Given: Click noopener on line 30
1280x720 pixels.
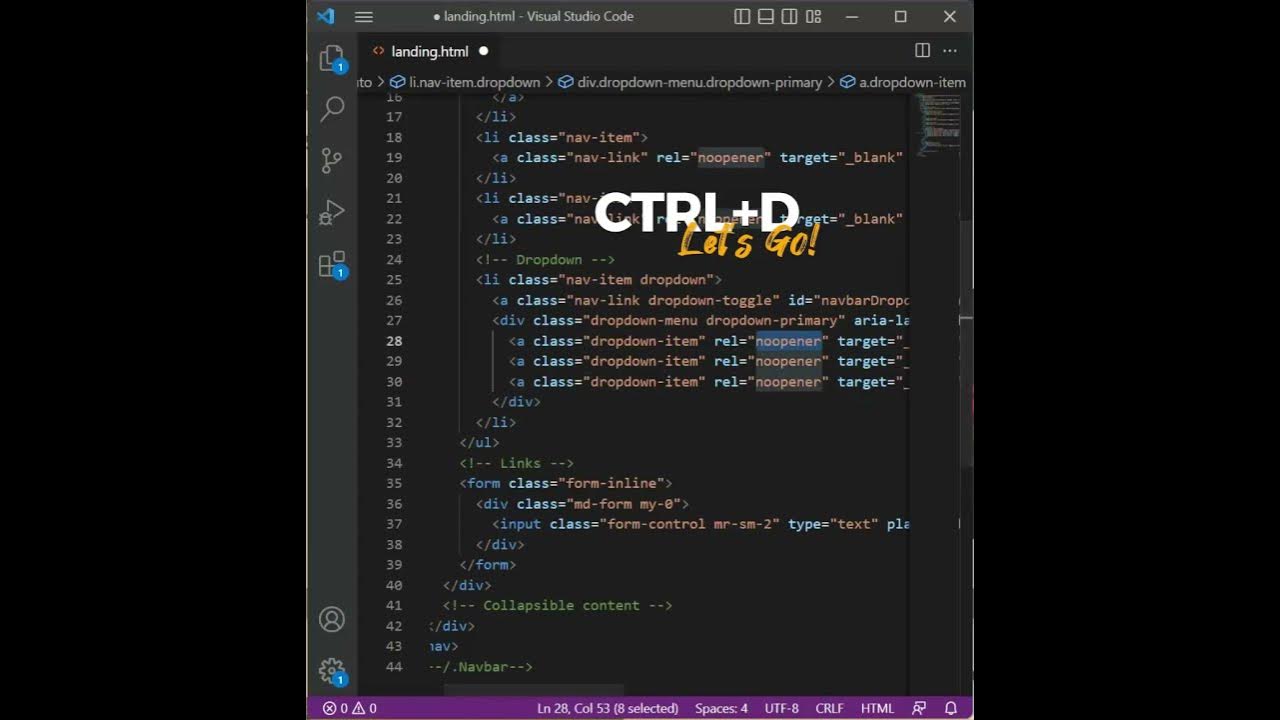Looking at the screenshot, I should (x=788, y=382).
